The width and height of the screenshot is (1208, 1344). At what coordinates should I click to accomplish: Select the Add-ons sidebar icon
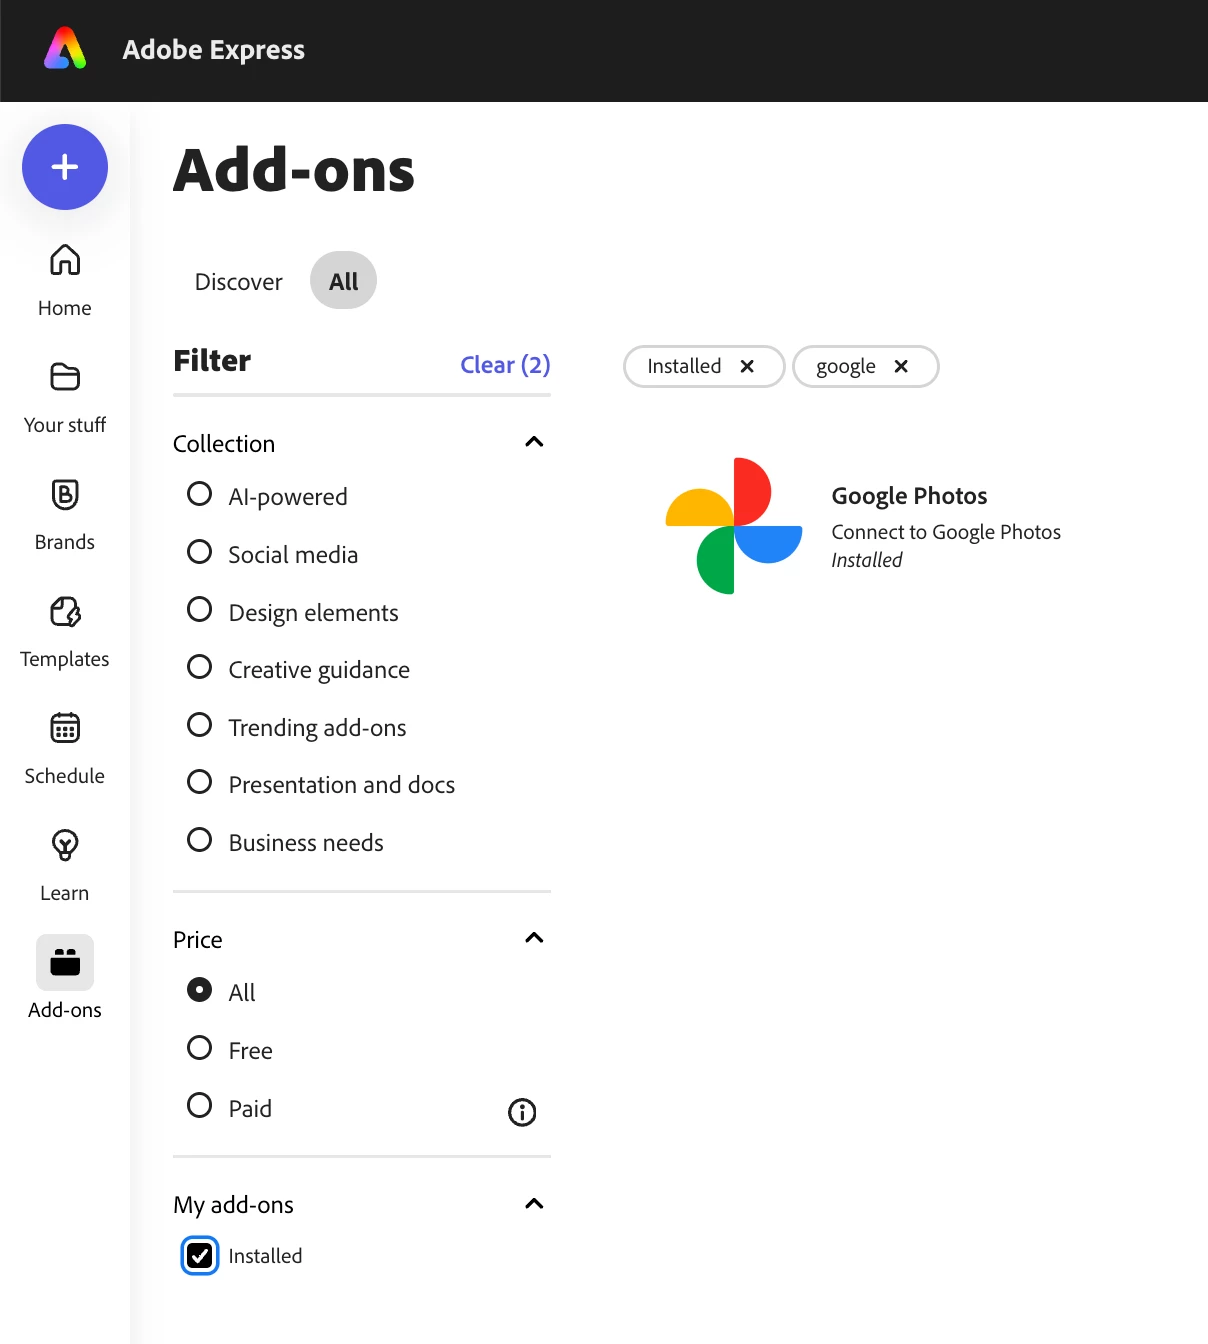[65, 962]
